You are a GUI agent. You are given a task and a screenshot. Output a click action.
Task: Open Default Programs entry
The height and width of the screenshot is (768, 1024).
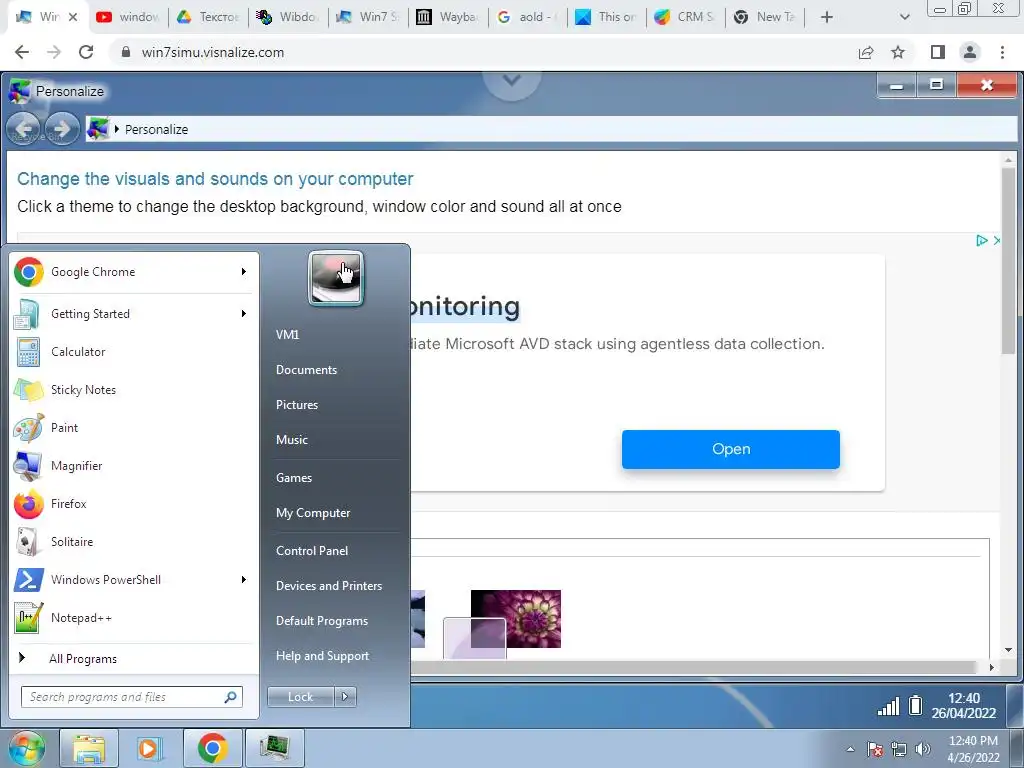point(322,621)
